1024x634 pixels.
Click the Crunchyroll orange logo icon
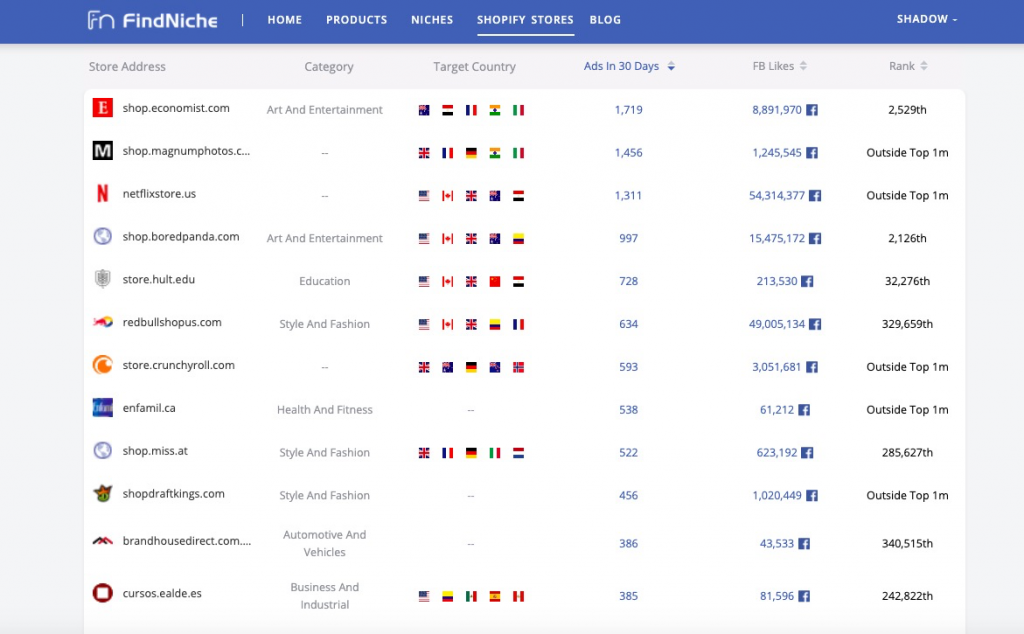click(x=103, y=365)
